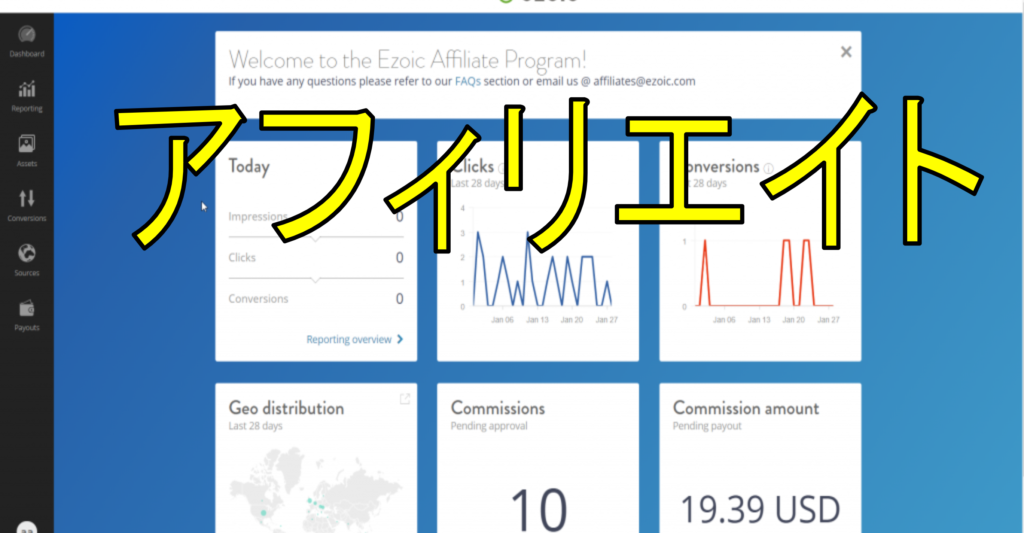Click the Reporting overview chevron arrow
This screenshot has width=1024, height=533.
tap(400, 339)
